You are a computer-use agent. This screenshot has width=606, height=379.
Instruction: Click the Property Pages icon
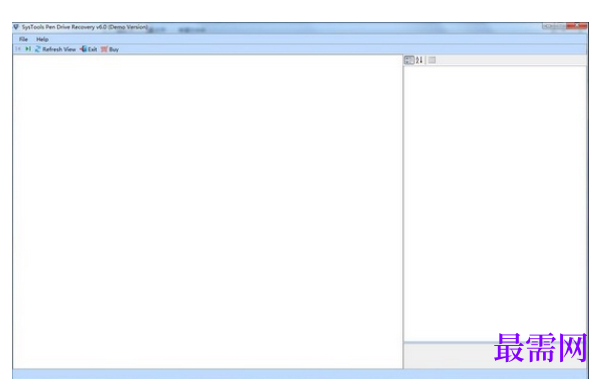[x=432, y=60]
